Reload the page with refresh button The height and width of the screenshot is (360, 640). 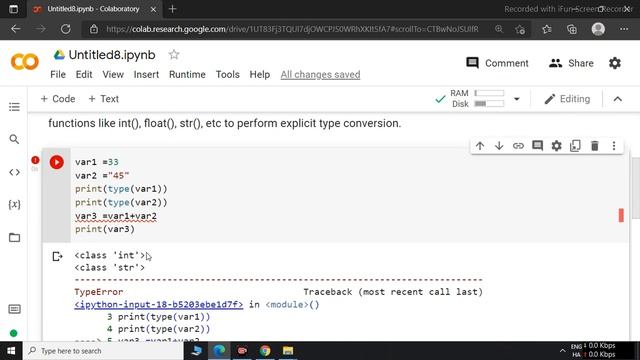(x=66, y=29)
